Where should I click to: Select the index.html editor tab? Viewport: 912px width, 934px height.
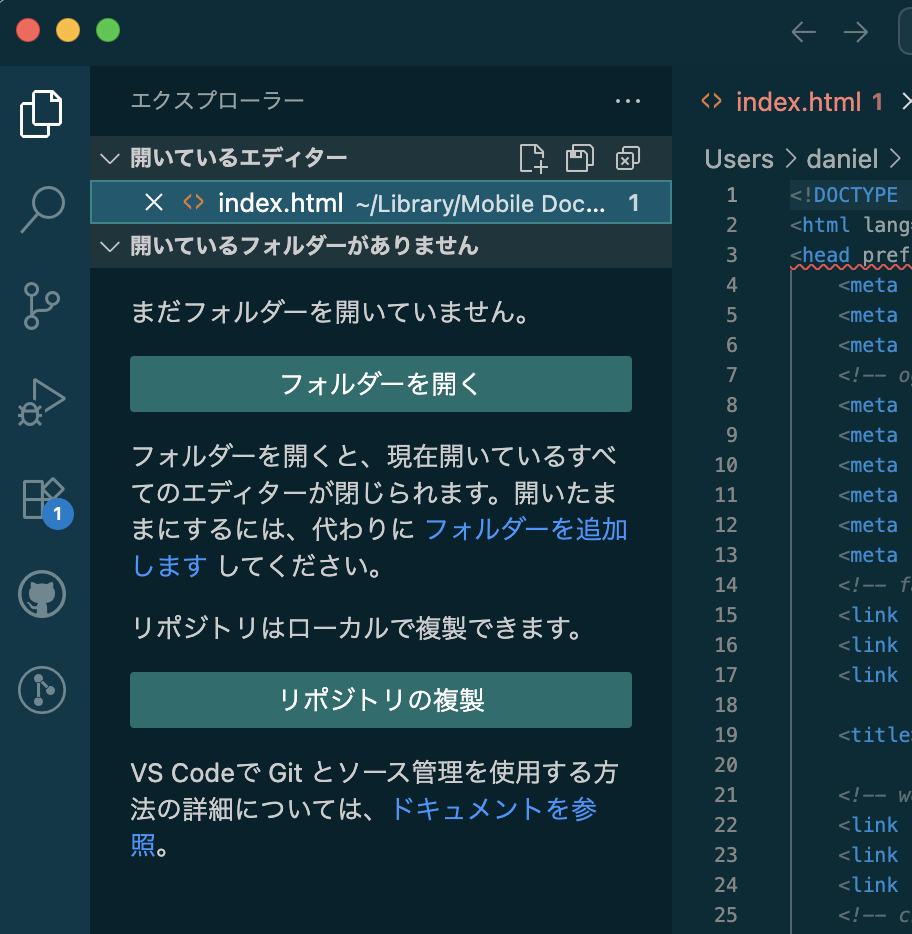click(797, 102)
